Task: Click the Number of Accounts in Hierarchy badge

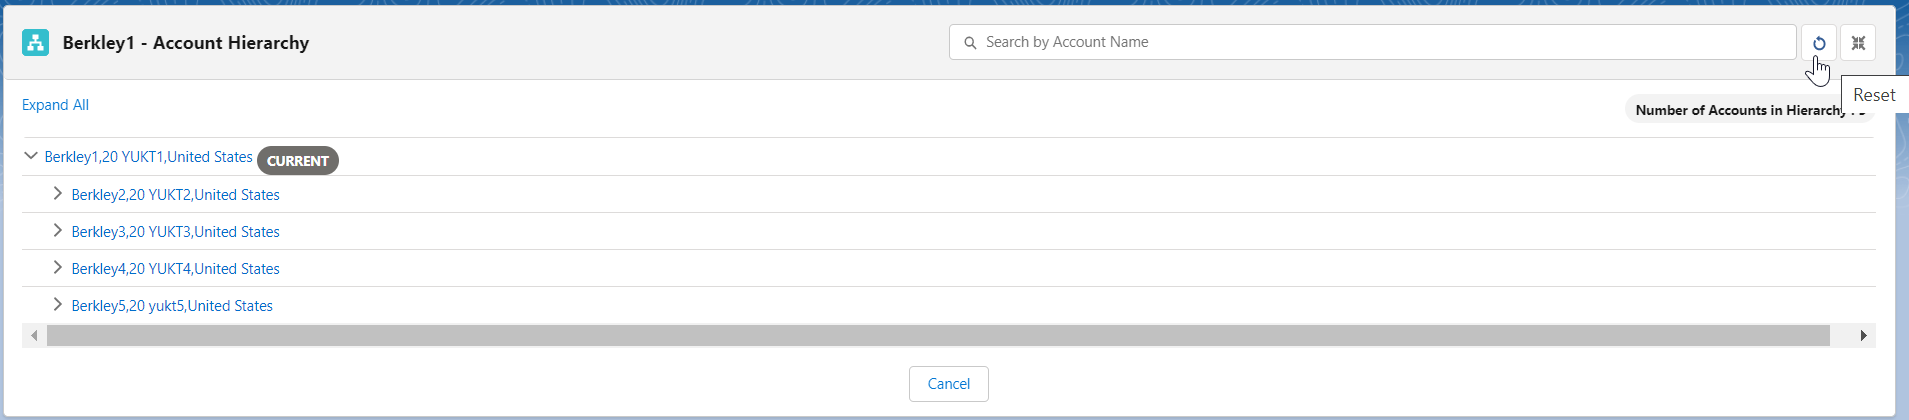Action: coord(1738,110)
